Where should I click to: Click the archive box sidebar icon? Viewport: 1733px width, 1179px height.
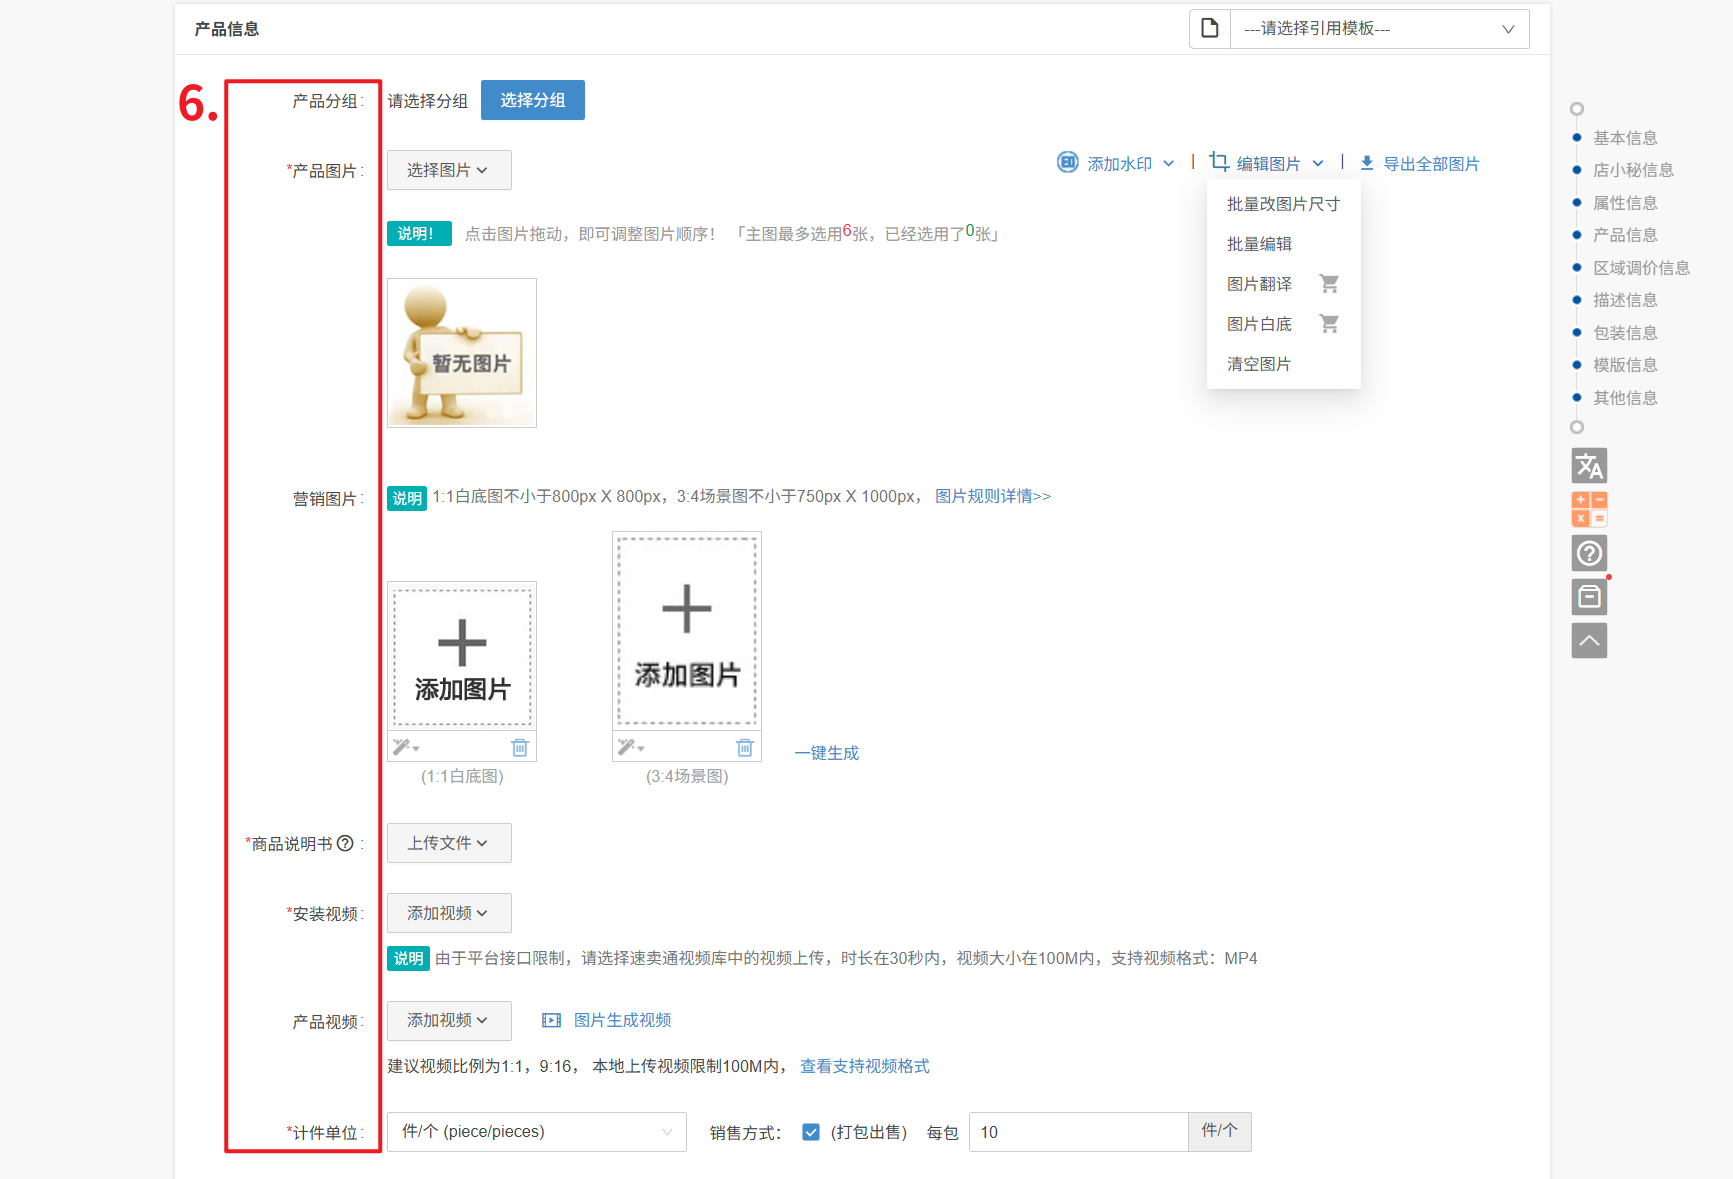1589,597
